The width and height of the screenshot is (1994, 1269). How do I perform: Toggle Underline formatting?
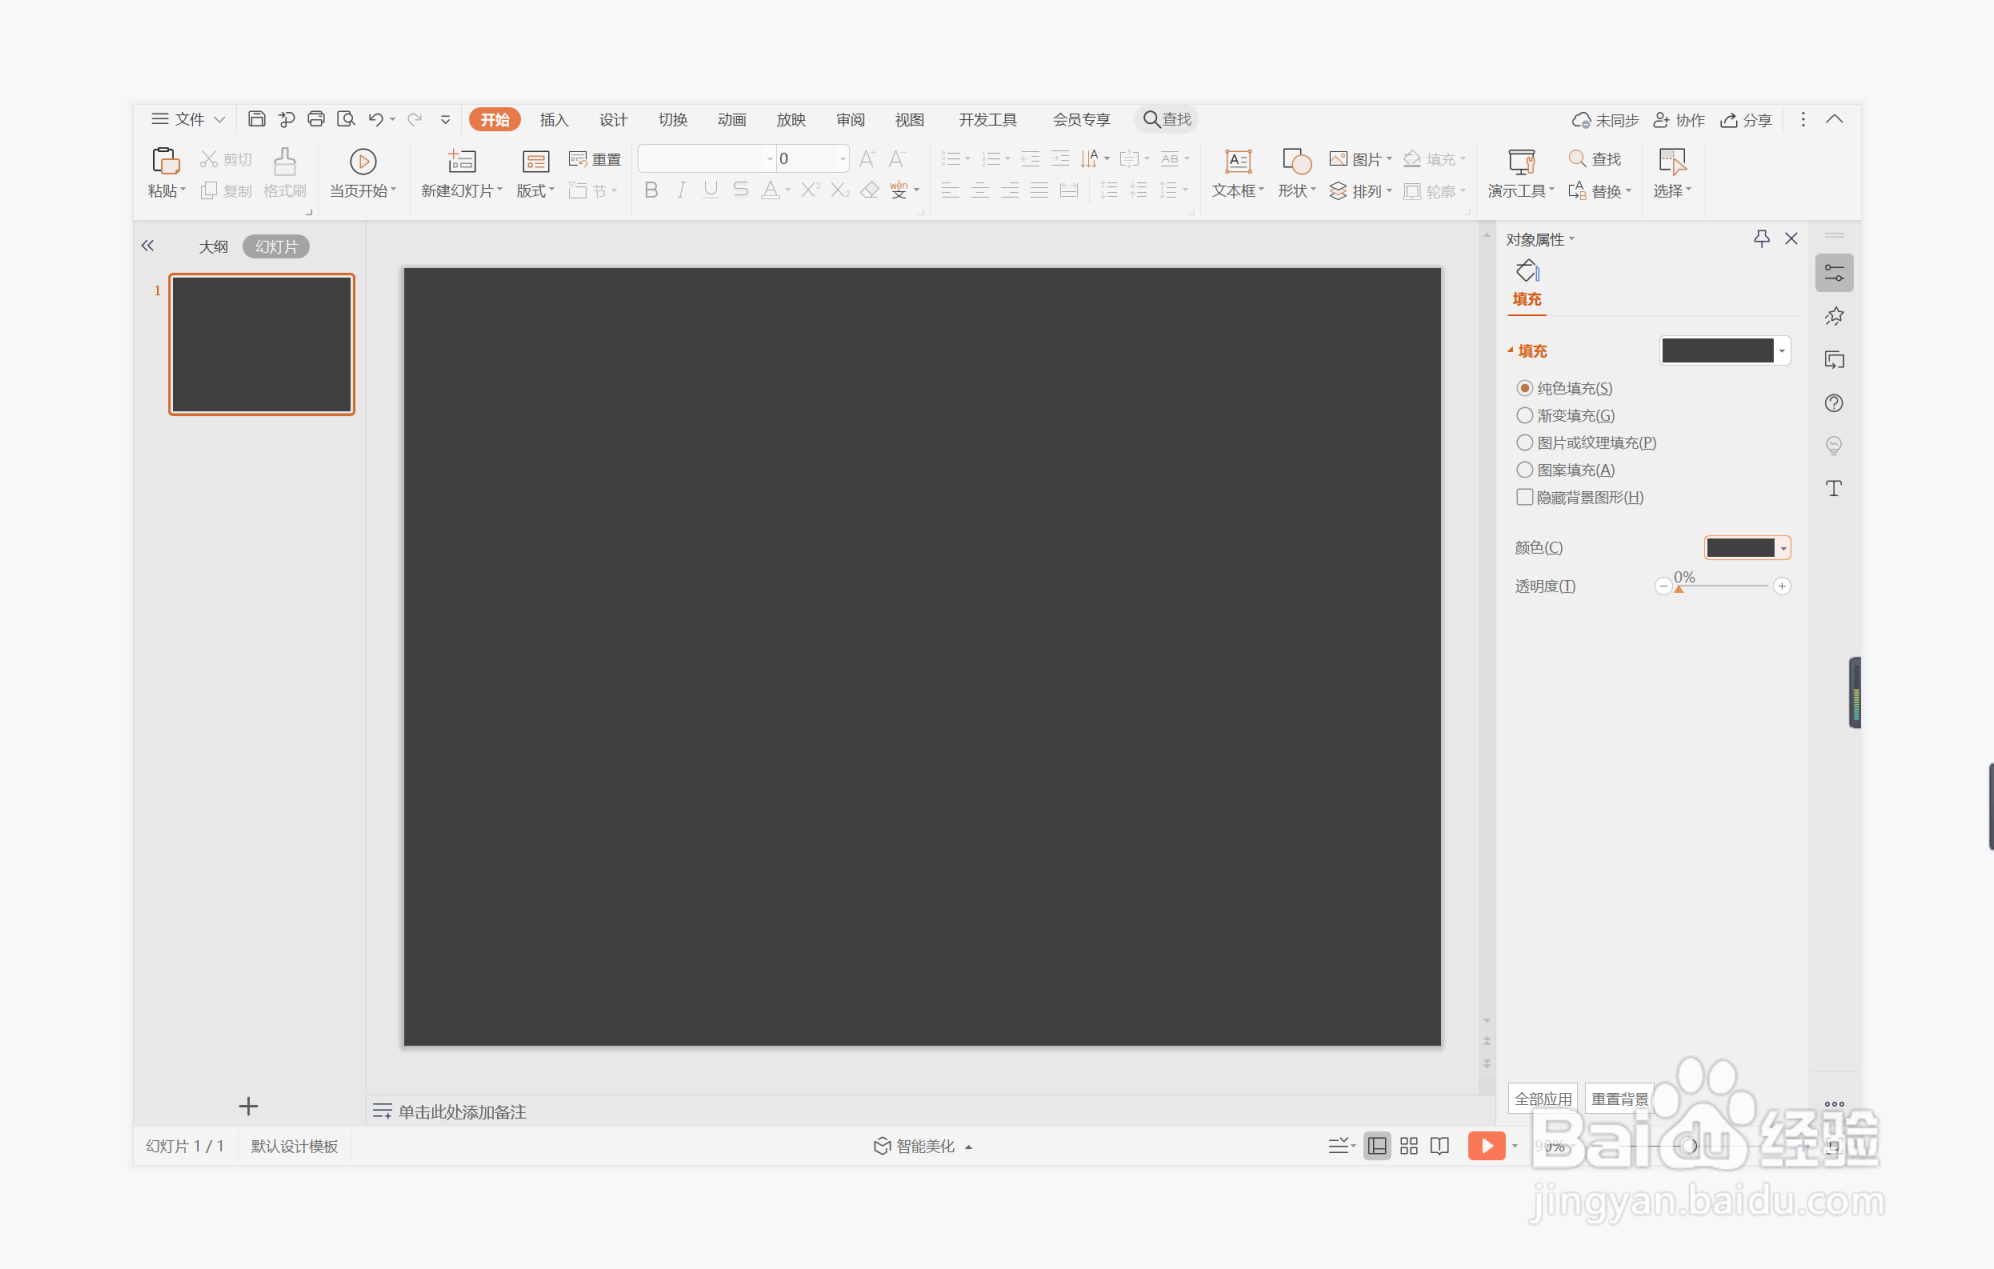[x=710, y=189]
